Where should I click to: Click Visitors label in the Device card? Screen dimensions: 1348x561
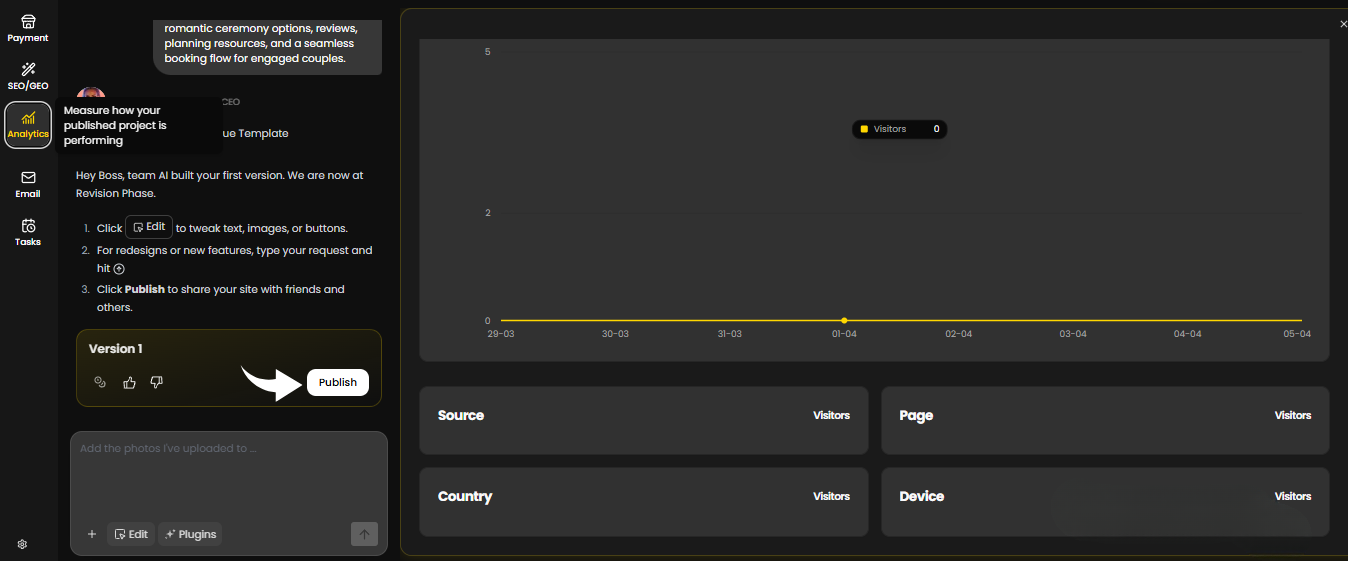tap(1292, 496)
